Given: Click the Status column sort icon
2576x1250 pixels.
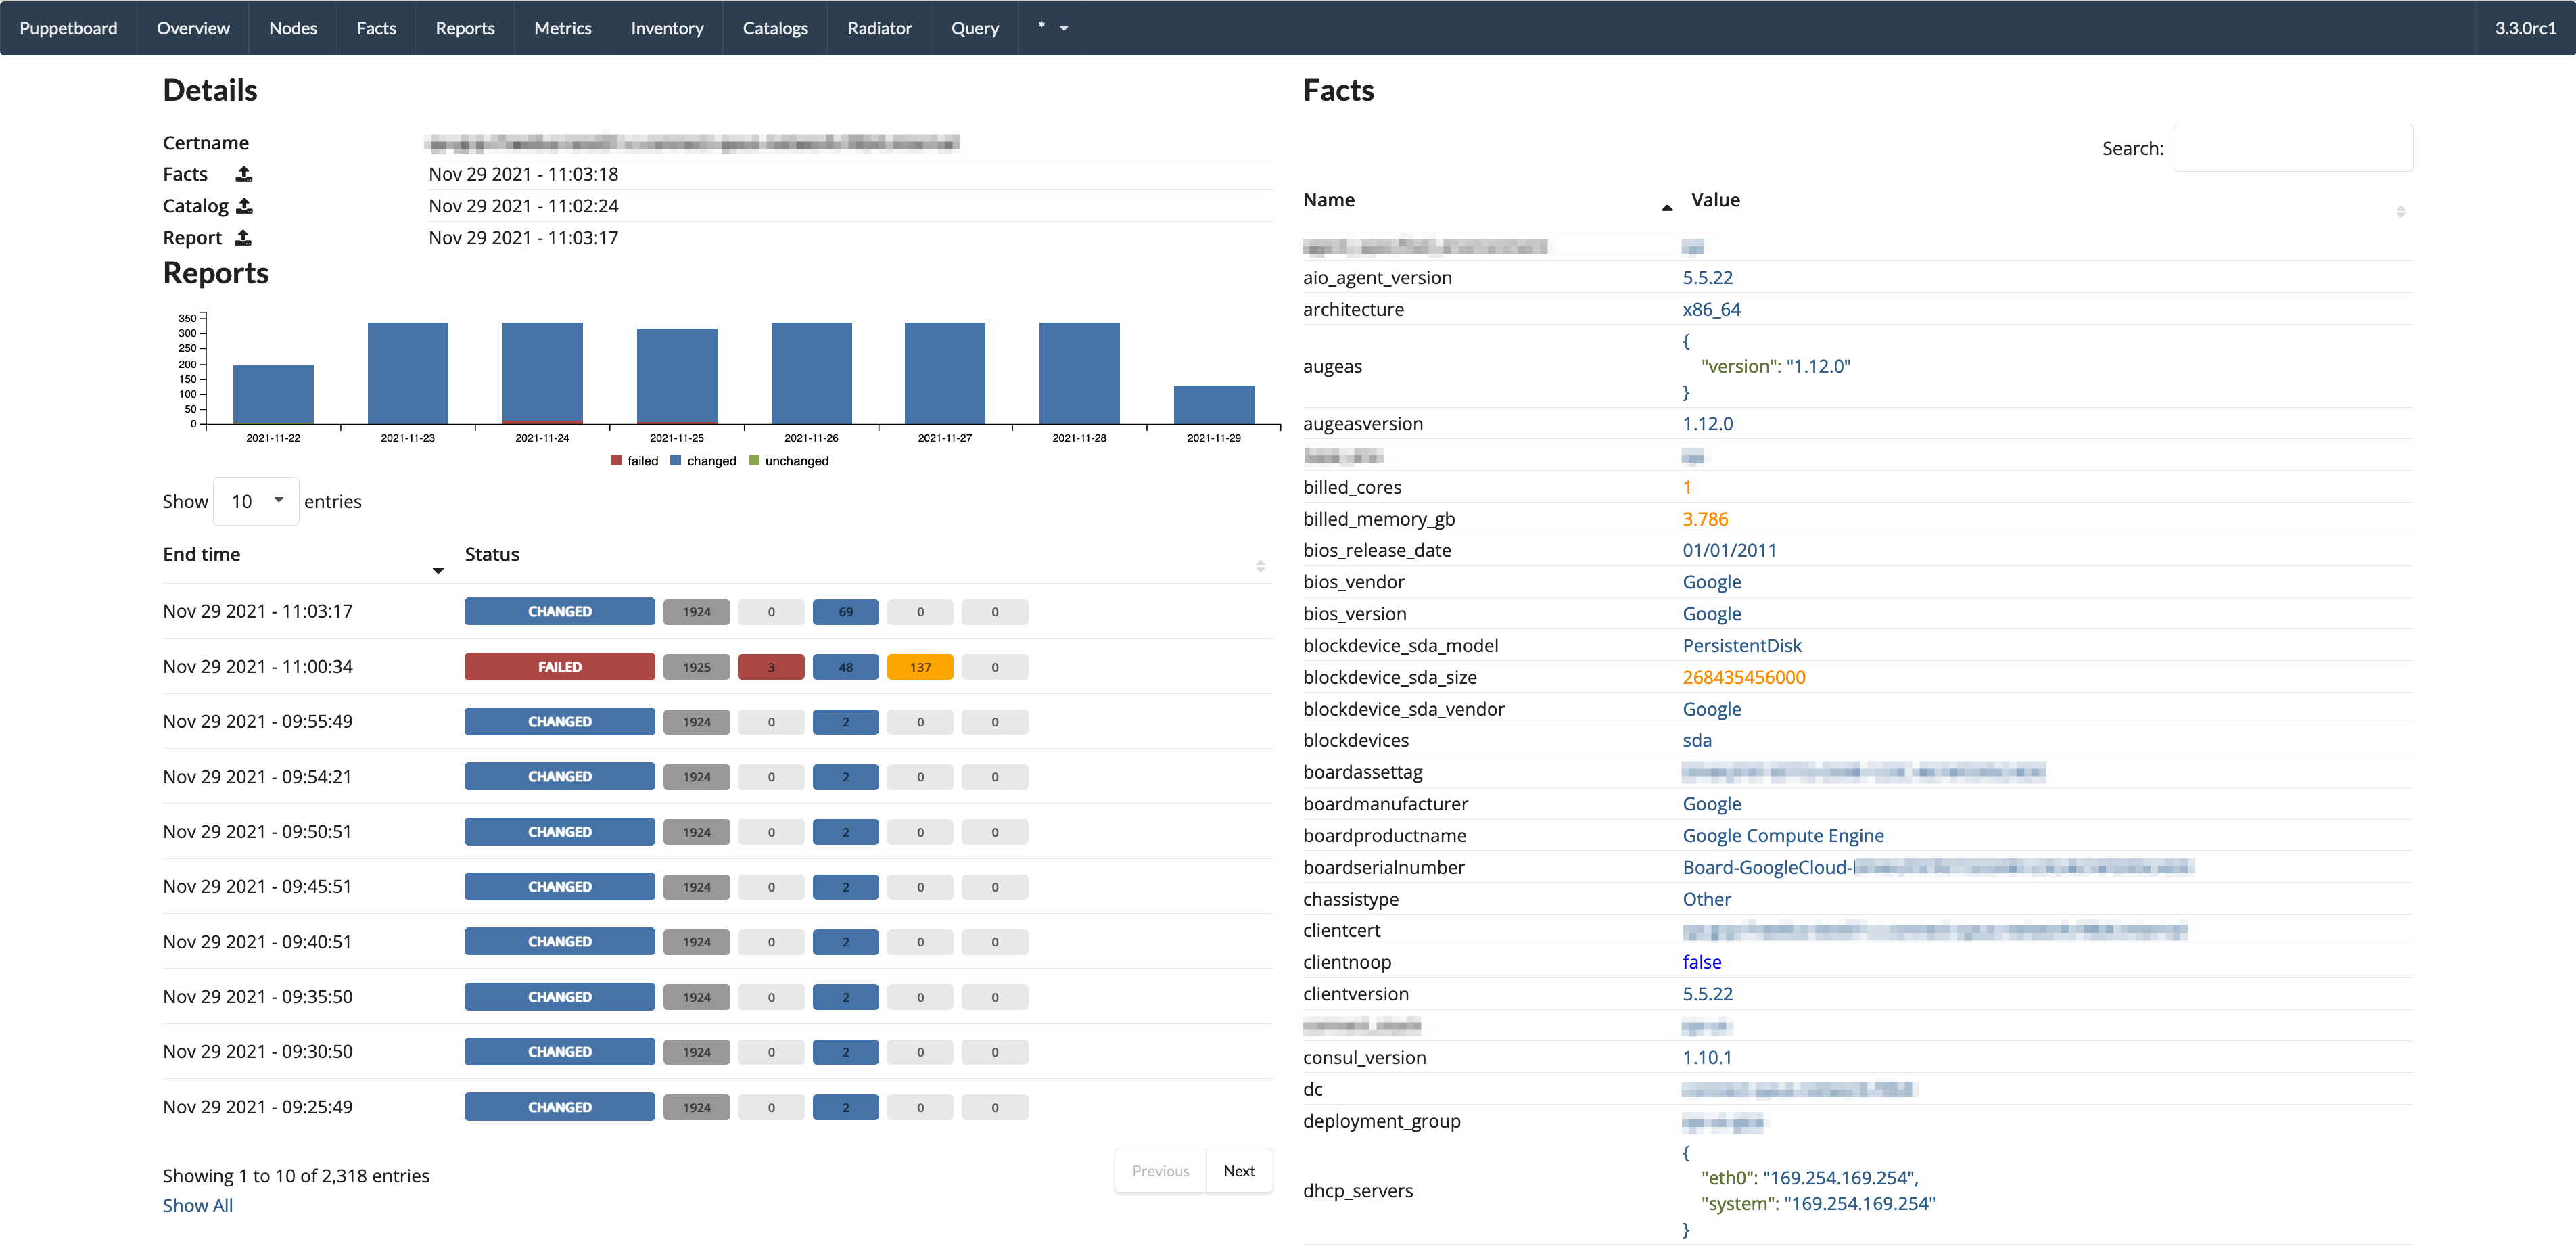Looking at the screenshot, I should pyautogui.click(x=1260, y=566).
